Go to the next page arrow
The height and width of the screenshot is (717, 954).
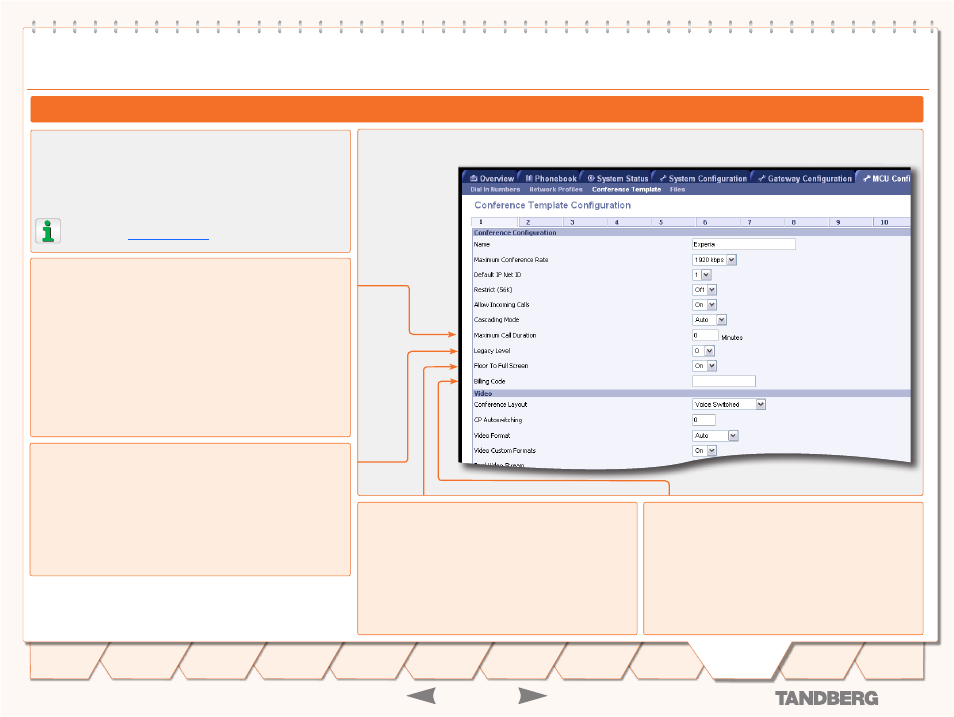[x=532, y=696]
